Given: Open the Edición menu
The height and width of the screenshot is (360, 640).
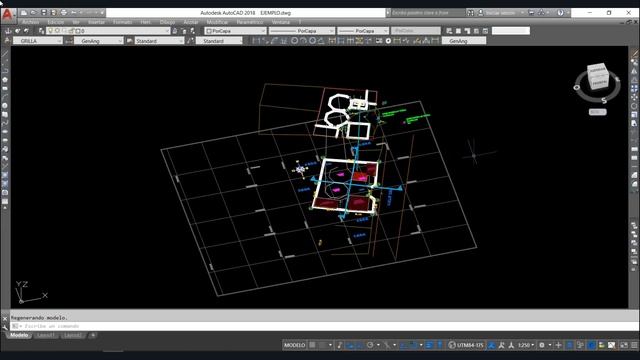Looking at the screenshot, I should click(56, 22).
